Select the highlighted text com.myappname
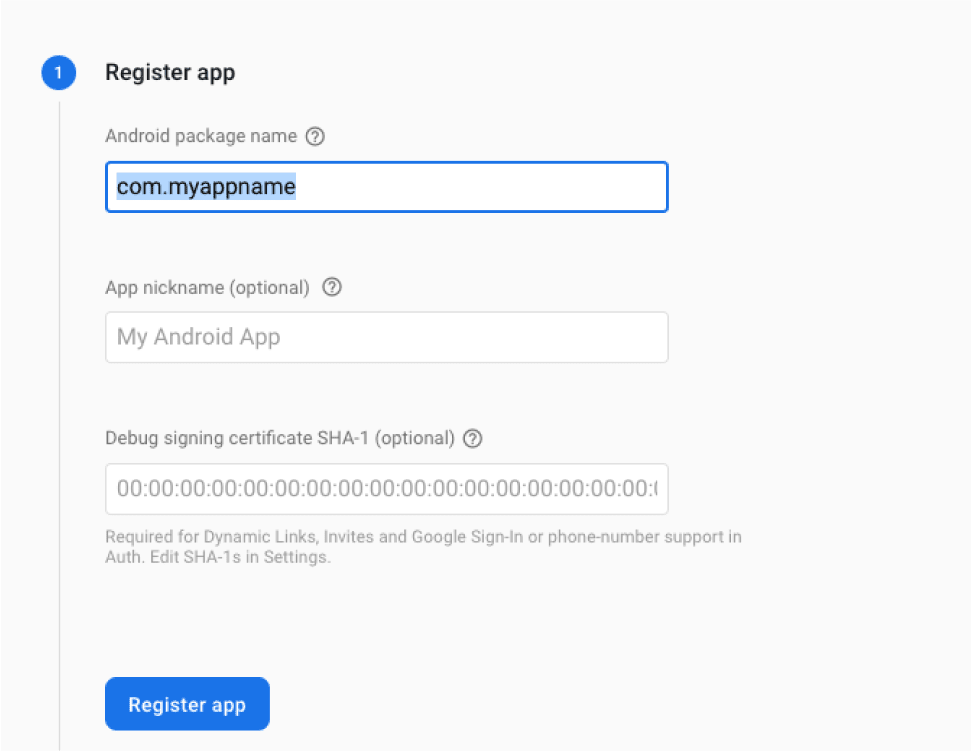Viewport: 971px width, 751px height. (x=205, y=186)
